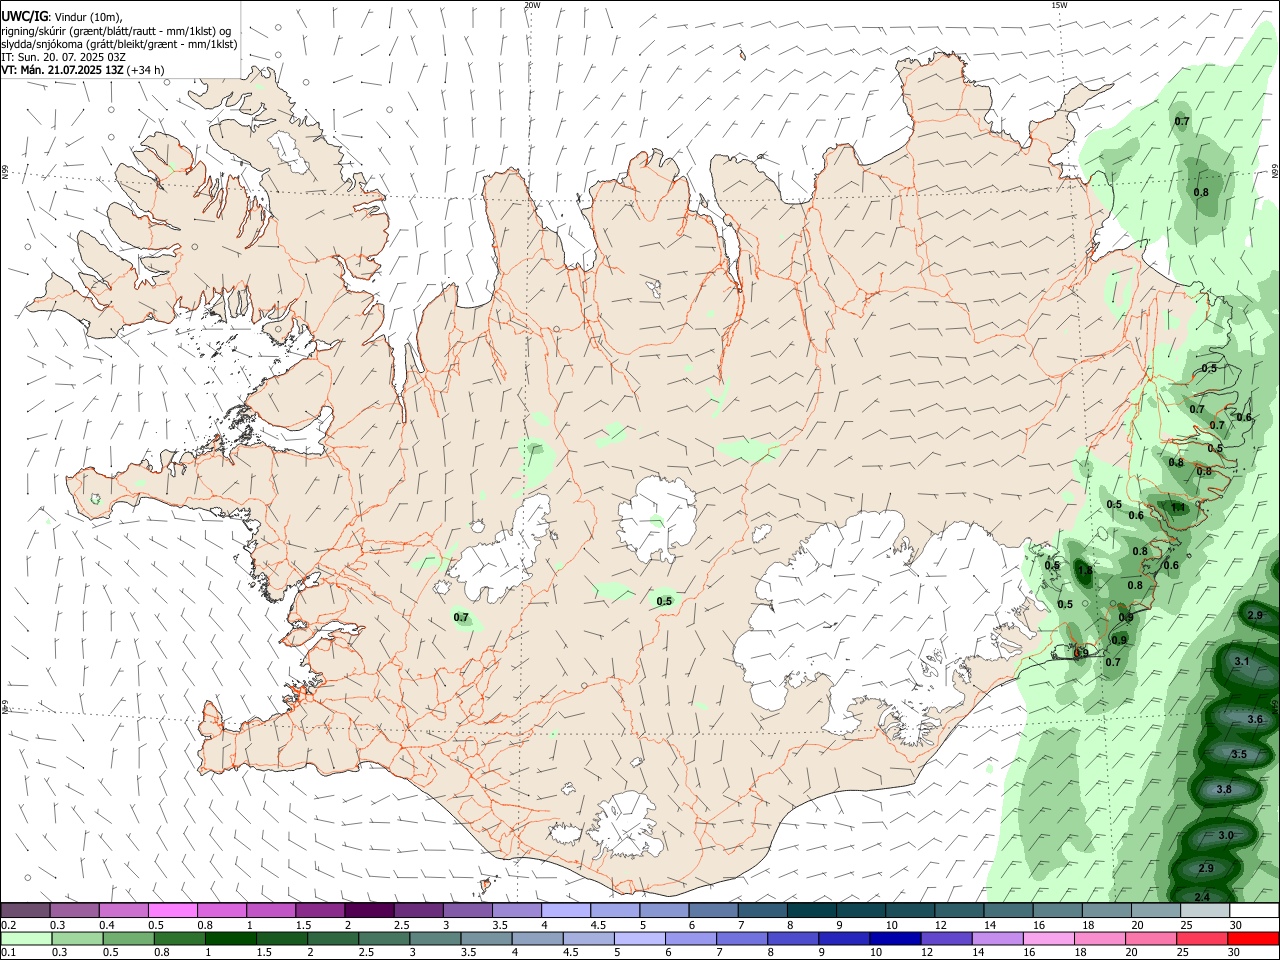
Task: Pick the bright magenta 0.5 swatch
Action: 172,910
